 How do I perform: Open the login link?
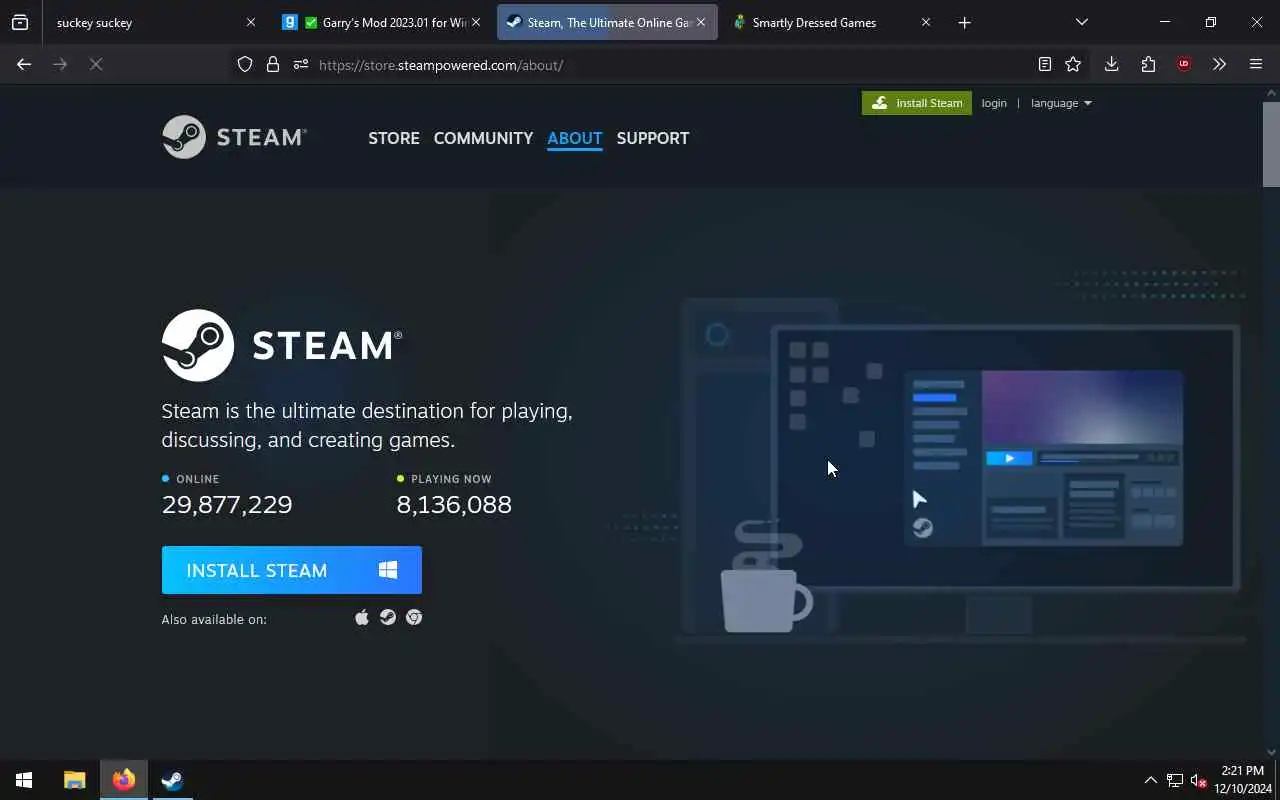(x=994, y=103)
